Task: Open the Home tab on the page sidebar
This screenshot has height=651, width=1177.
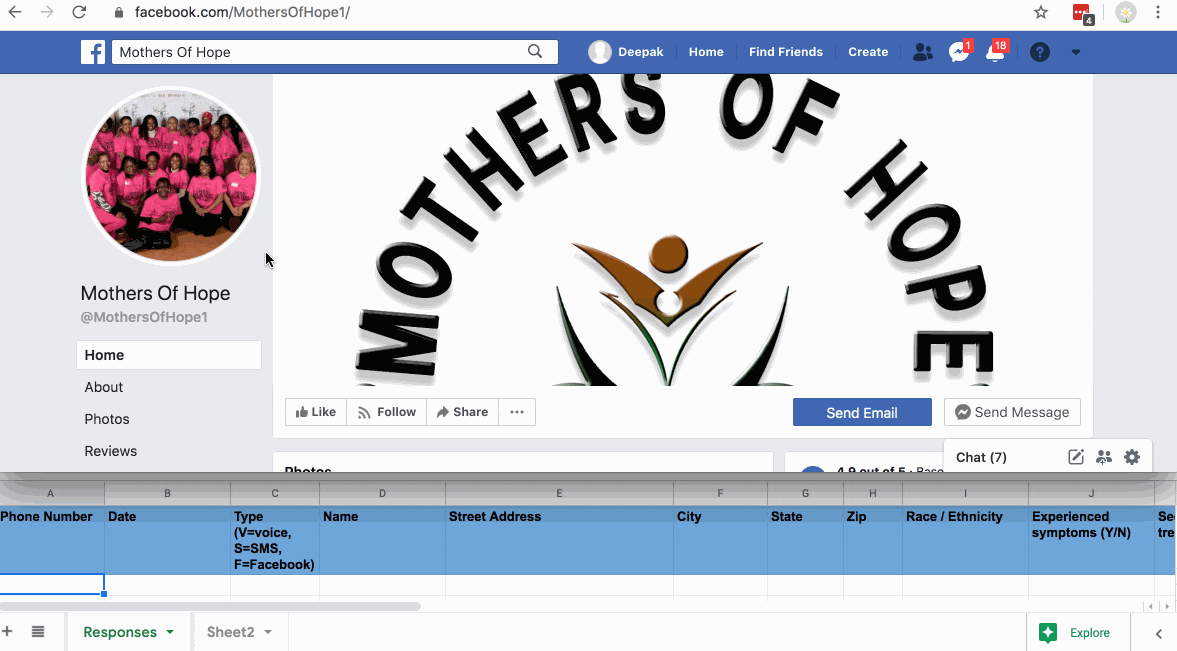Action: click(169, 355)
